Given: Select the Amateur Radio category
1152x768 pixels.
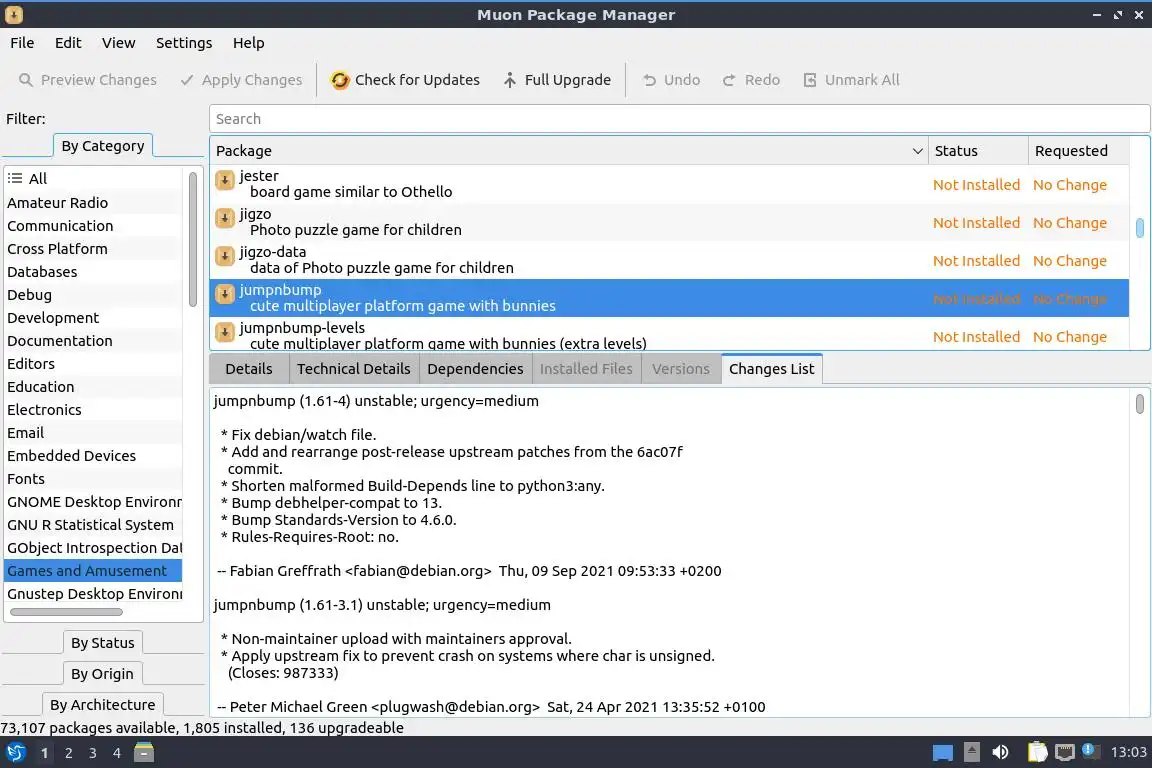Looking at the screenshot, I should (x=93, y=203).
